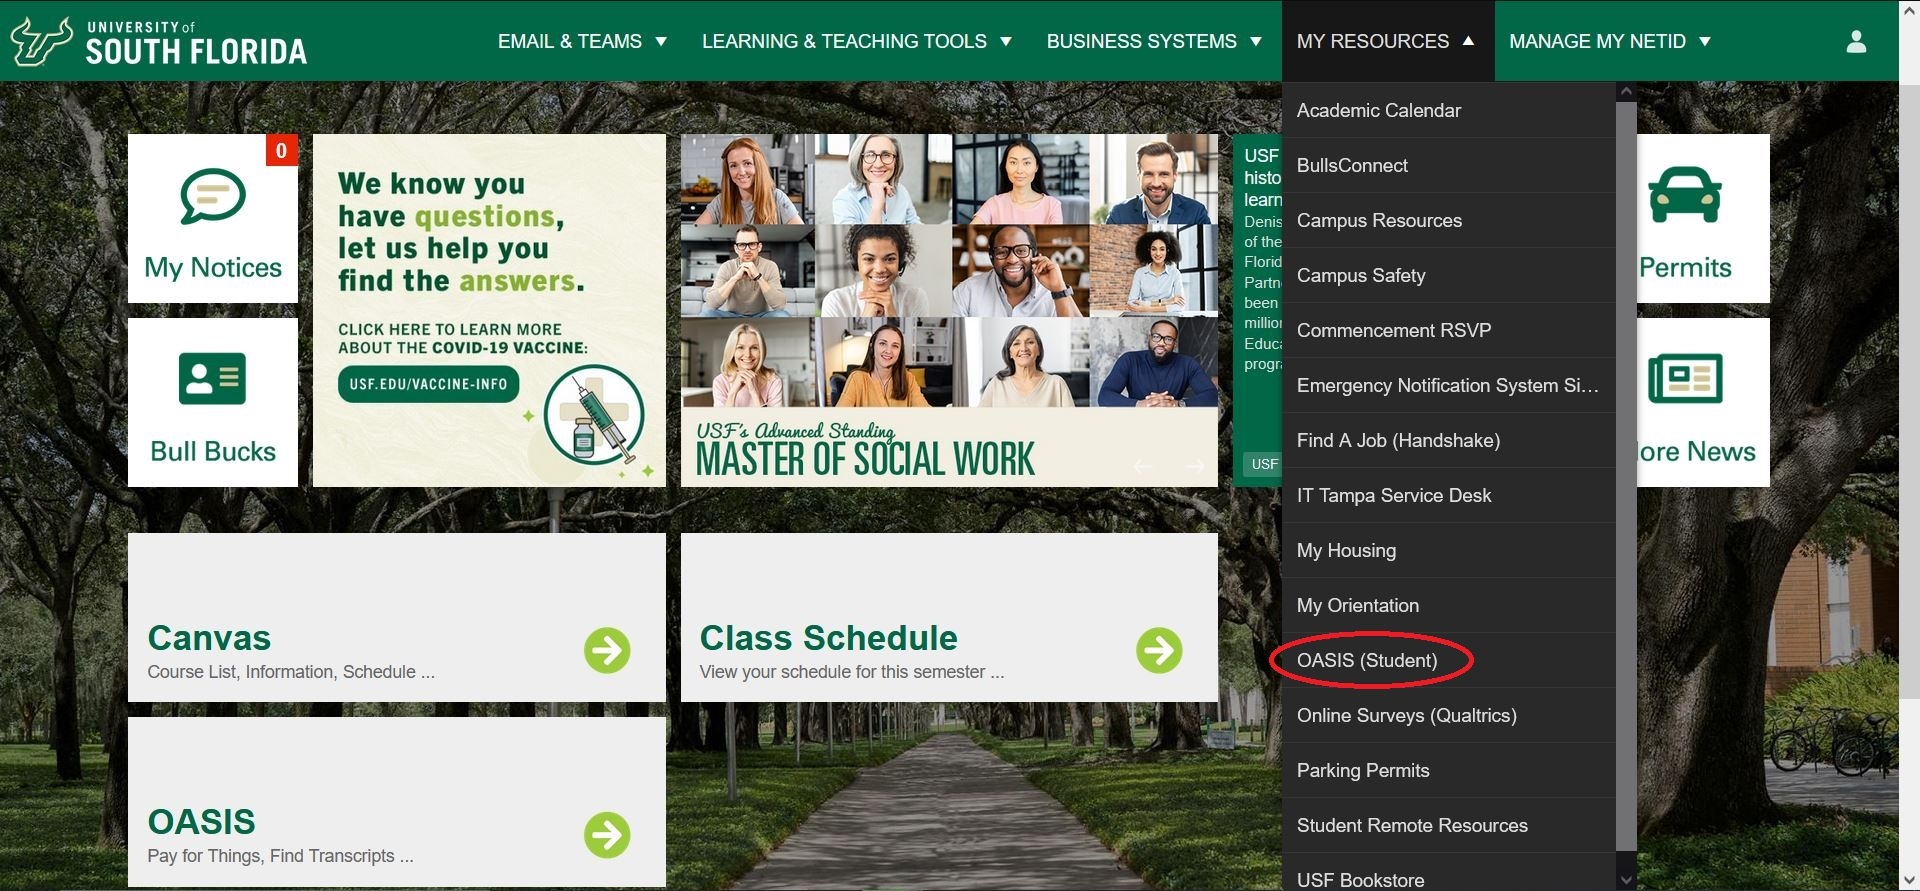Collapse the My Resources menu
This screenshot has width=1920, height=891.
click(1385, 41)
